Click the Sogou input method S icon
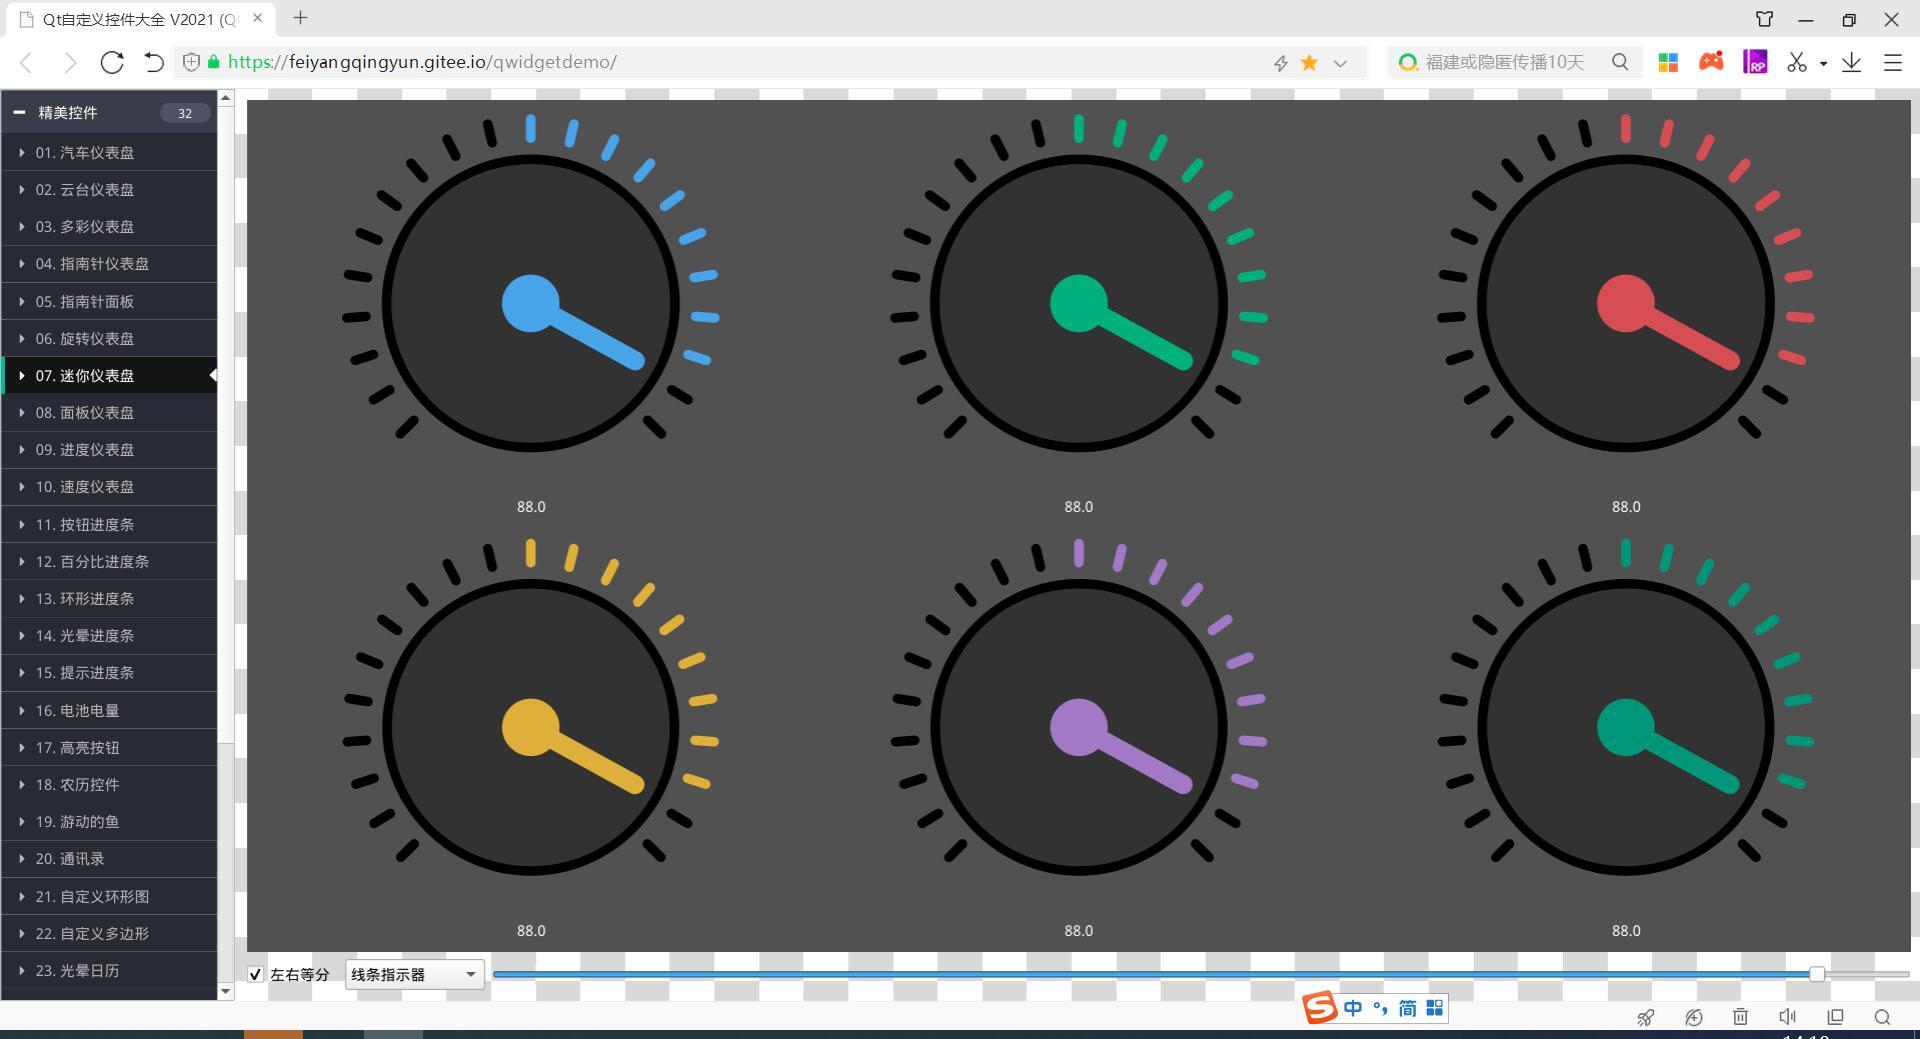Viewport: 1920px width, 1039px height. pos(1320,1008)
